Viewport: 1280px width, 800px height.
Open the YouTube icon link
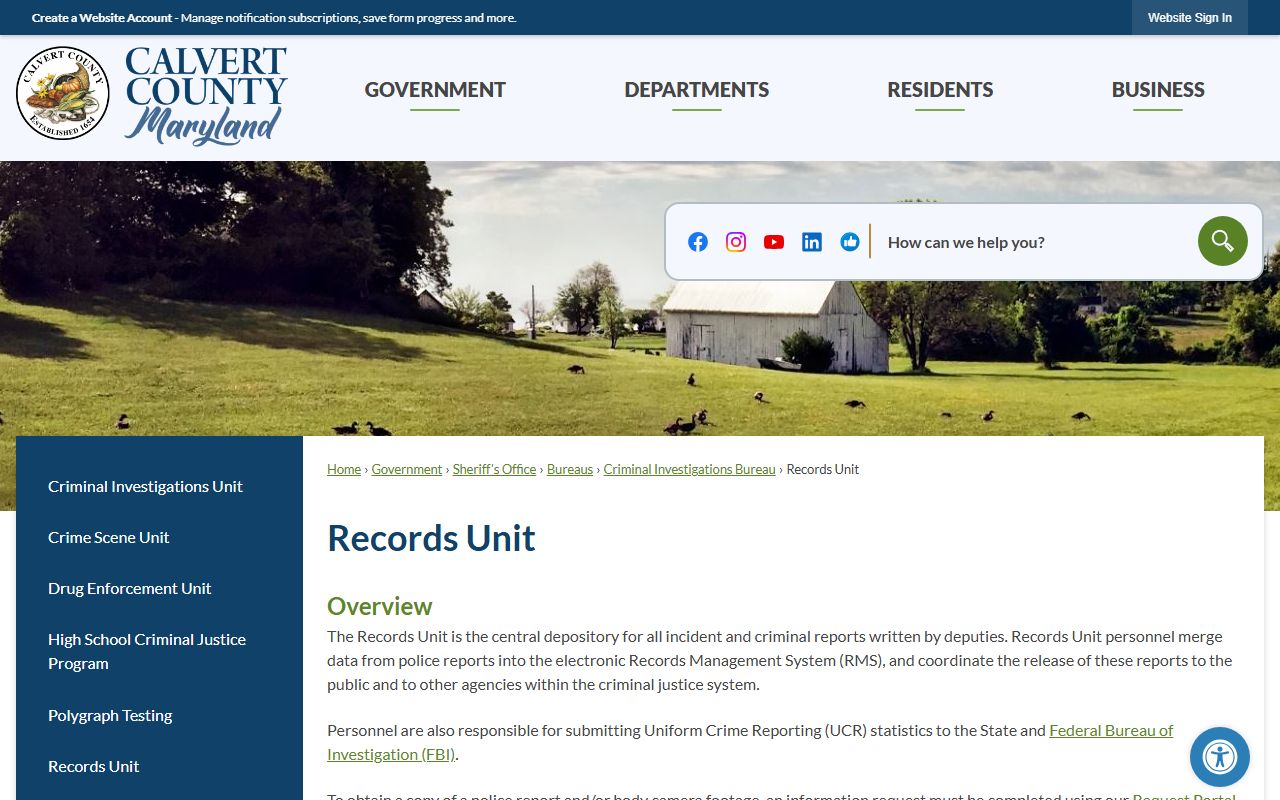774,242
